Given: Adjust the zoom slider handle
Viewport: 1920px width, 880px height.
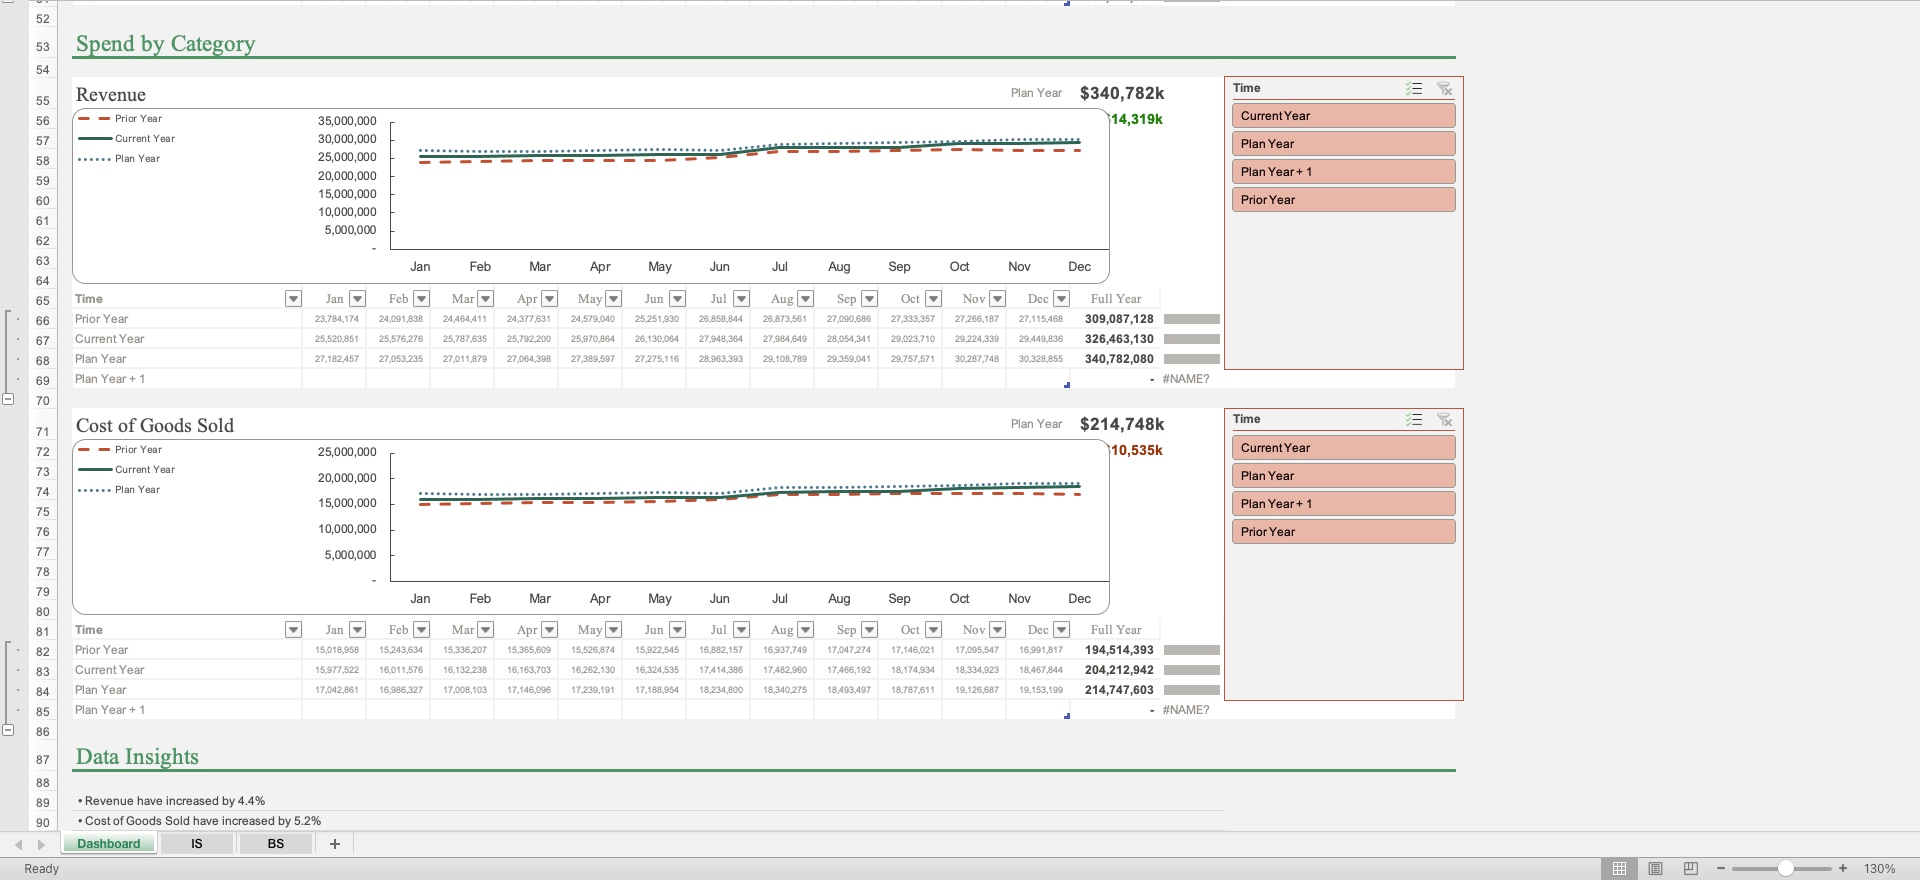Looking at the screenshot, I should pyautogui.click(x=1785, y=869).
